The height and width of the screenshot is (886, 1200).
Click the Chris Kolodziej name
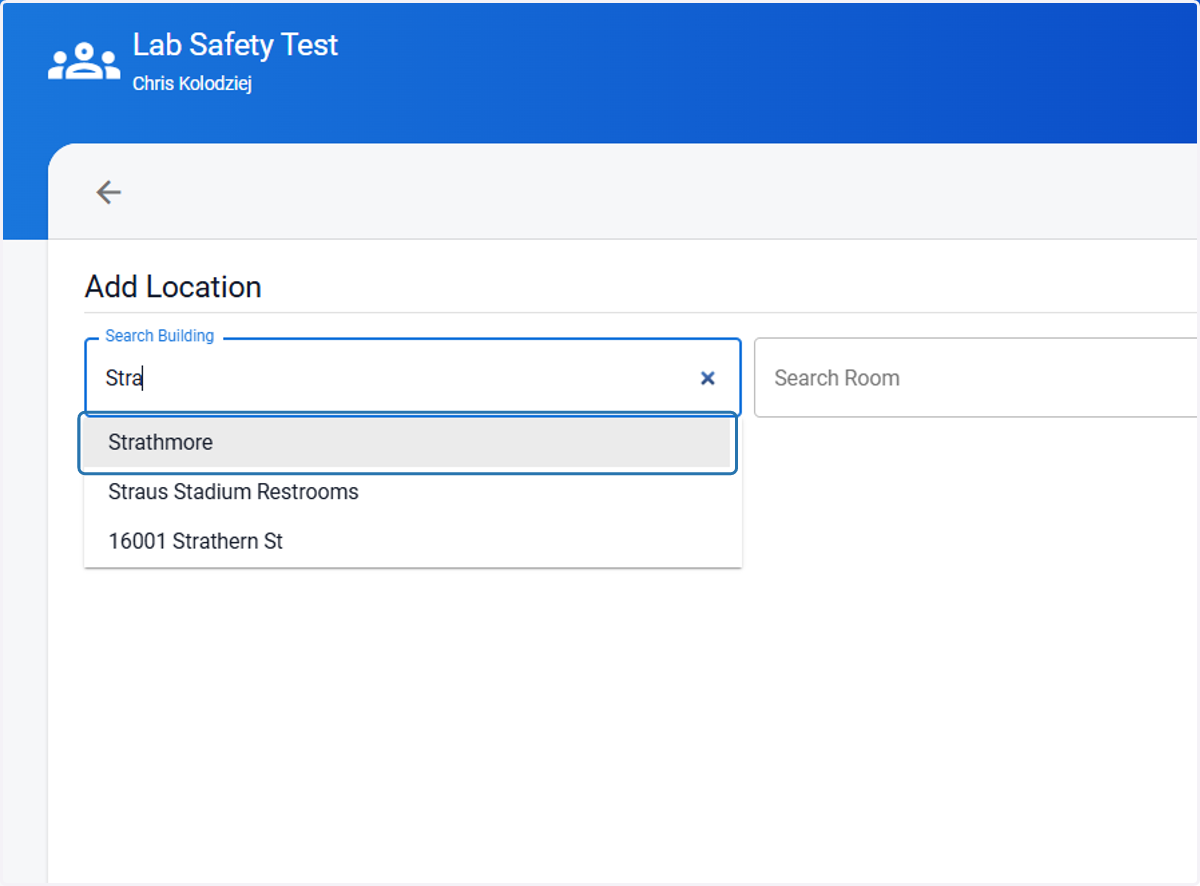tap(192, 84)
